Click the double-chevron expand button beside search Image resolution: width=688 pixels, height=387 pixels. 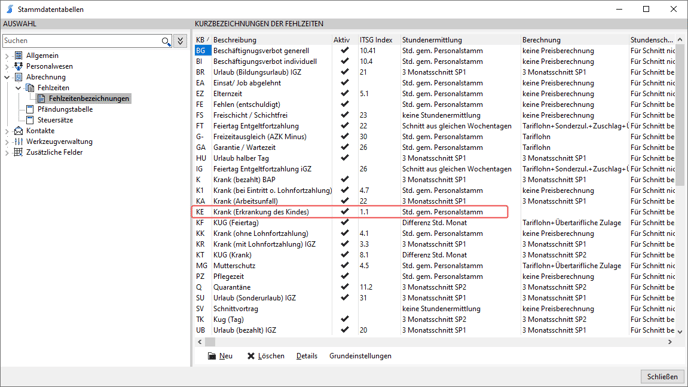(180, 41)
